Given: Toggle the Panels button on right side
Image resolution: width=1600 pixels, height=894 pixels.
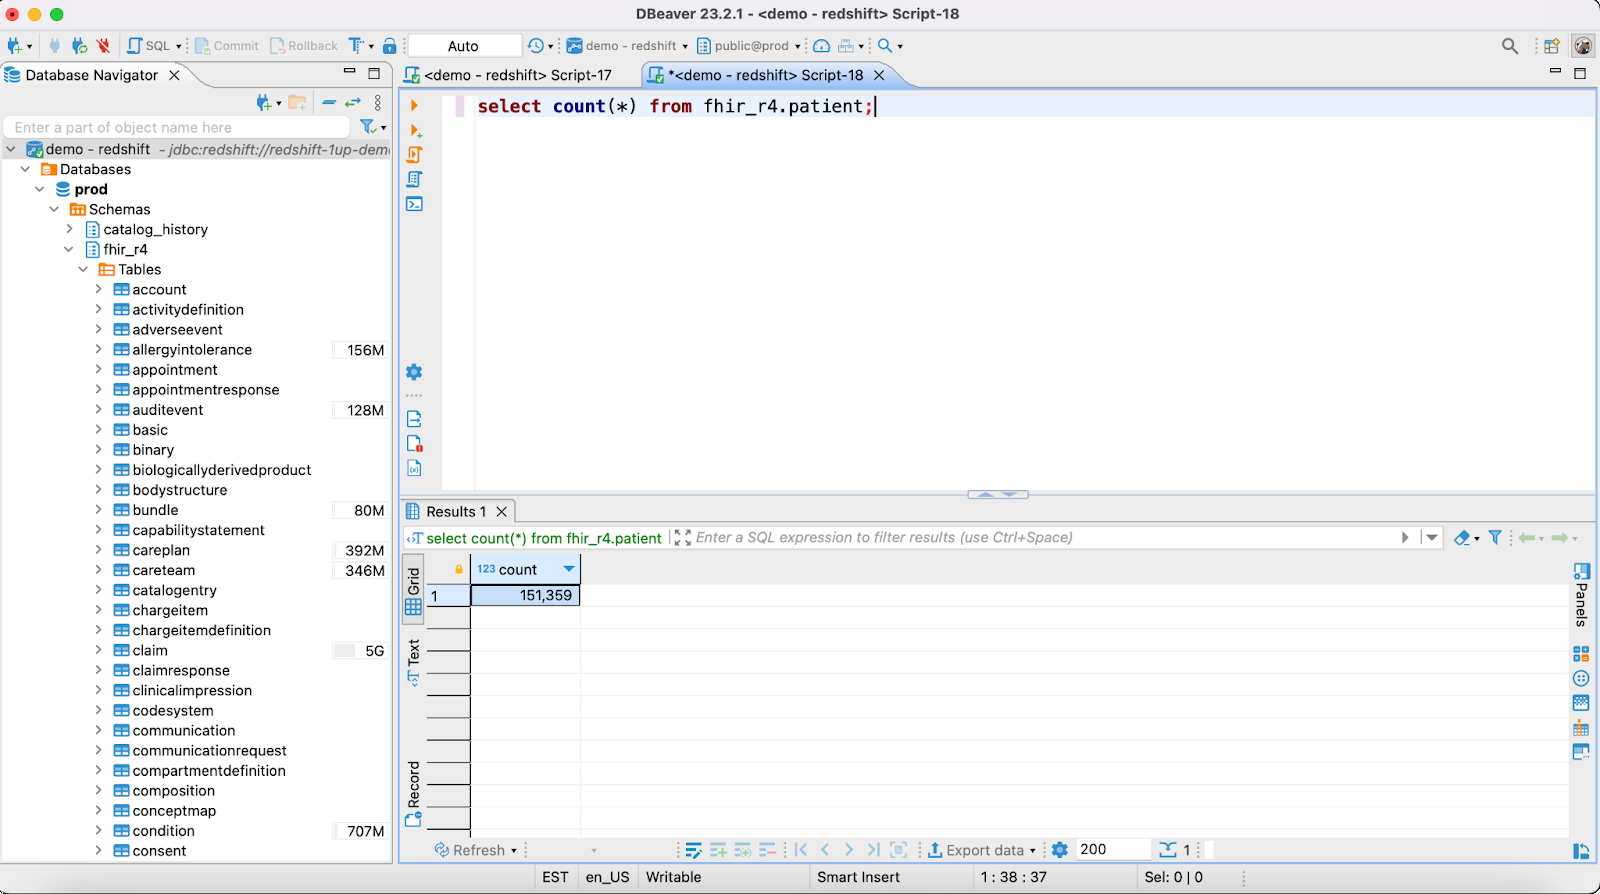Looking at the screenshot, I should point(1581,594).
